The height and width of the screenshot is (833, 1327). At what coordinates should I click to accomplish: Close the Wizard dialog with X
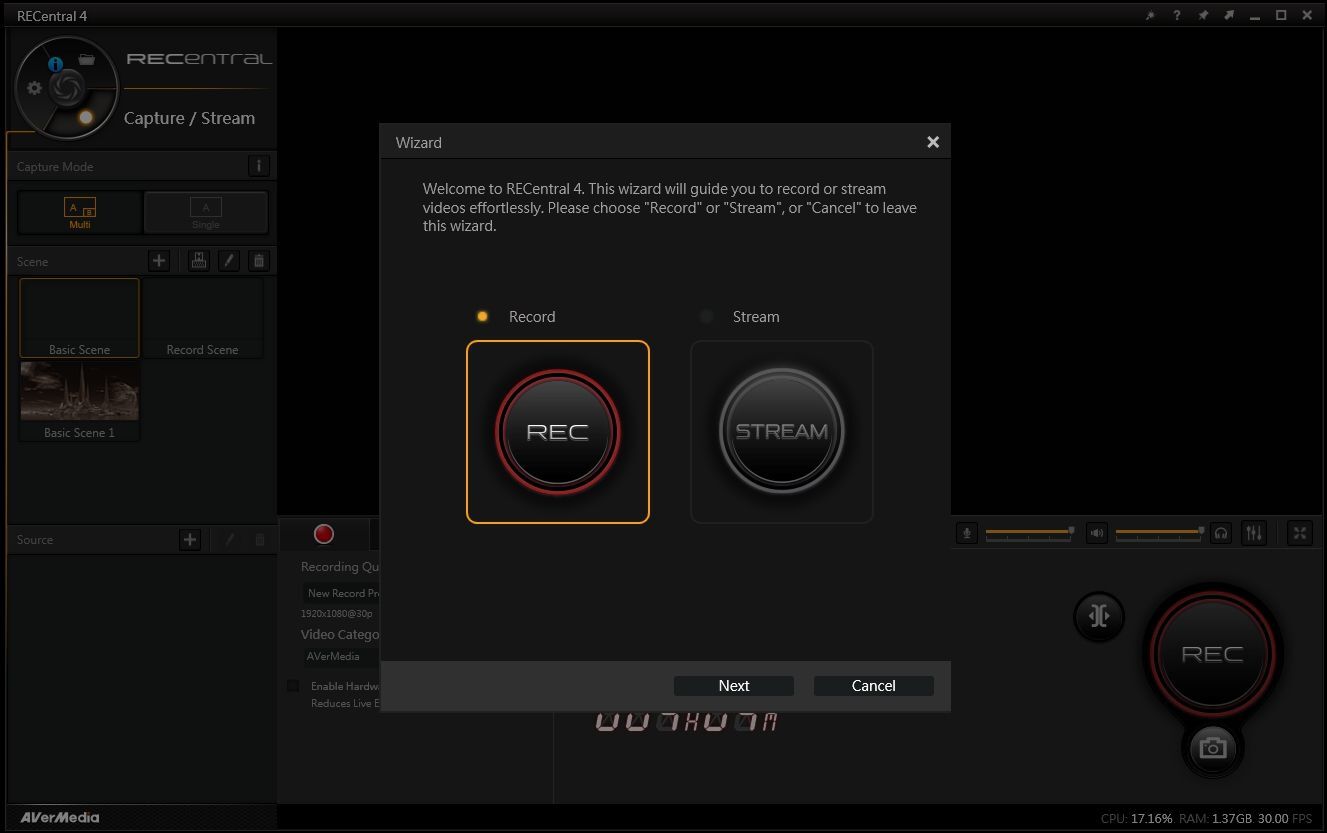tap(932, 142)
